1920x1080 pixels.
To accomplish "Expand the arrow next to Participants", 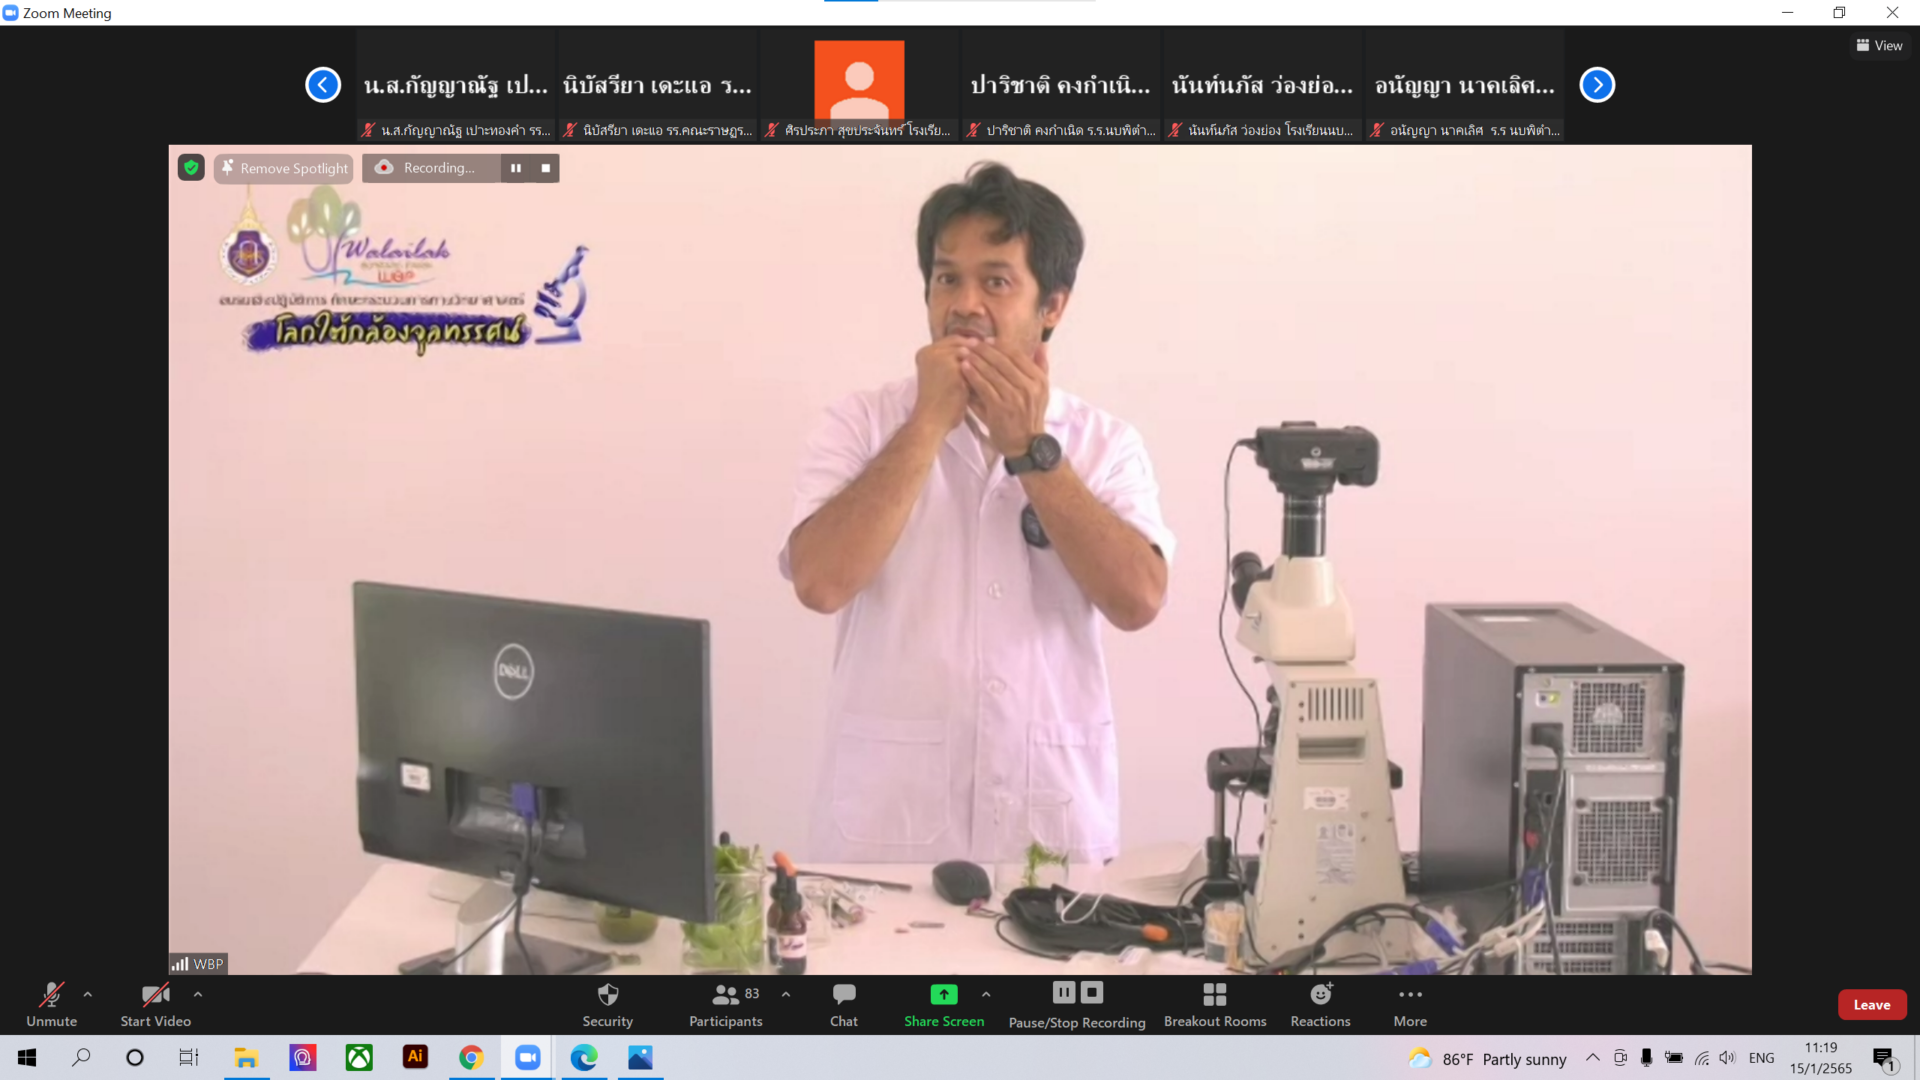I will (x=786, y=994).
